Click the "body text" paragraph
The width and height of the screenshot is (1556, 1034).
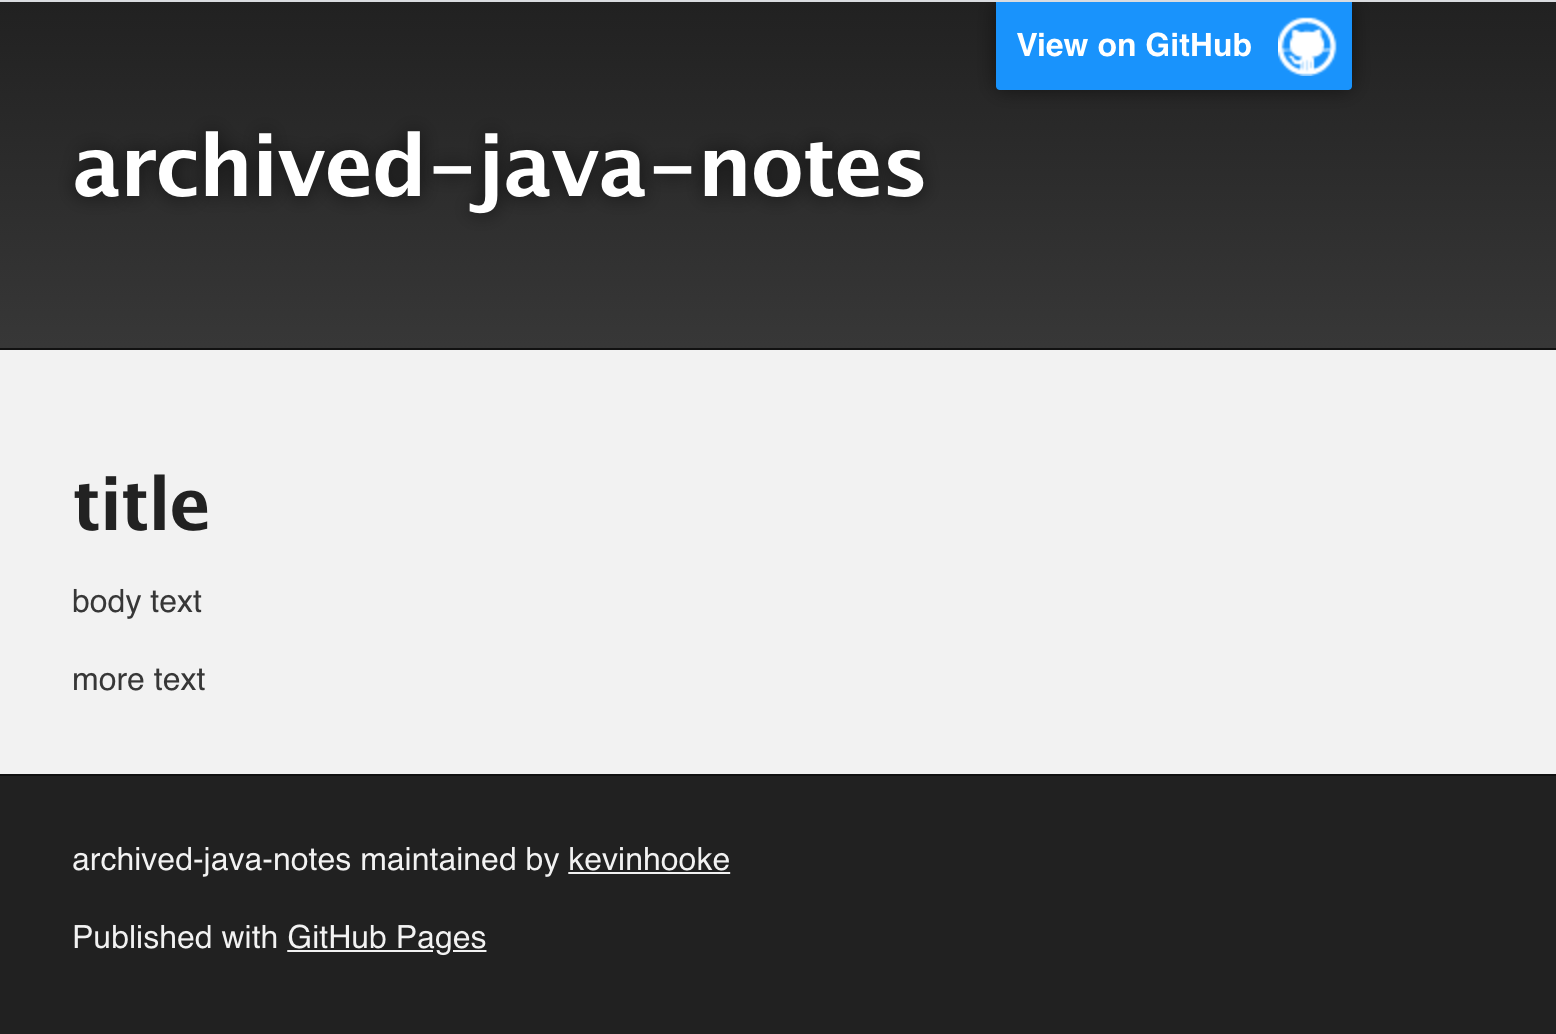click(137, 601)
